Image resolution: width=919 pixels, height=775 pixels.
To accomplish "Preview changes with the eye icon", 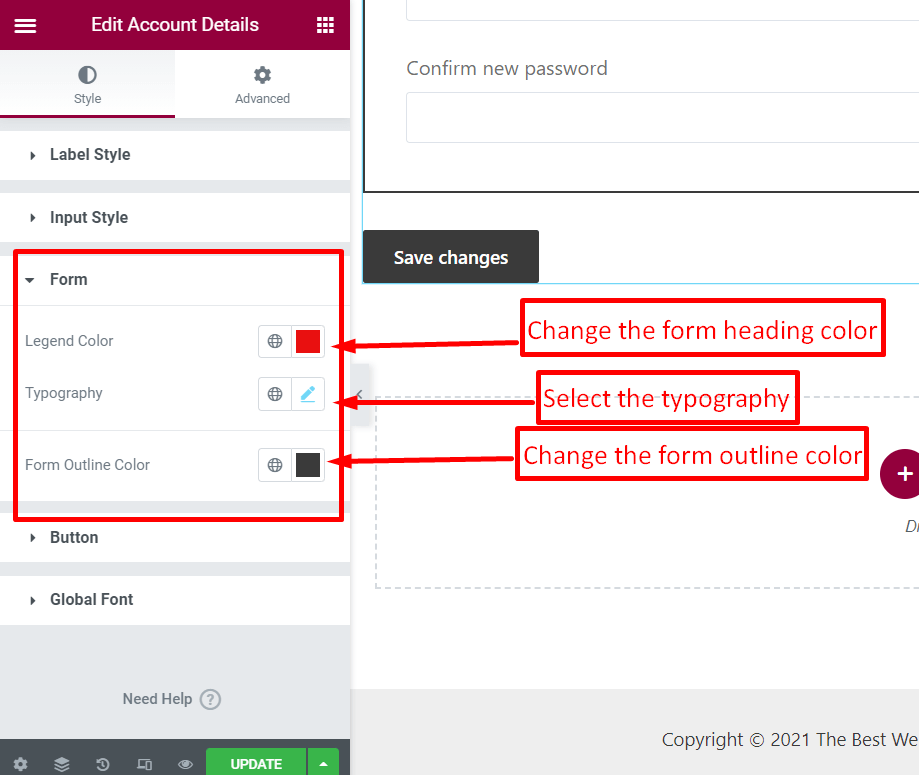I will point(185,763).
